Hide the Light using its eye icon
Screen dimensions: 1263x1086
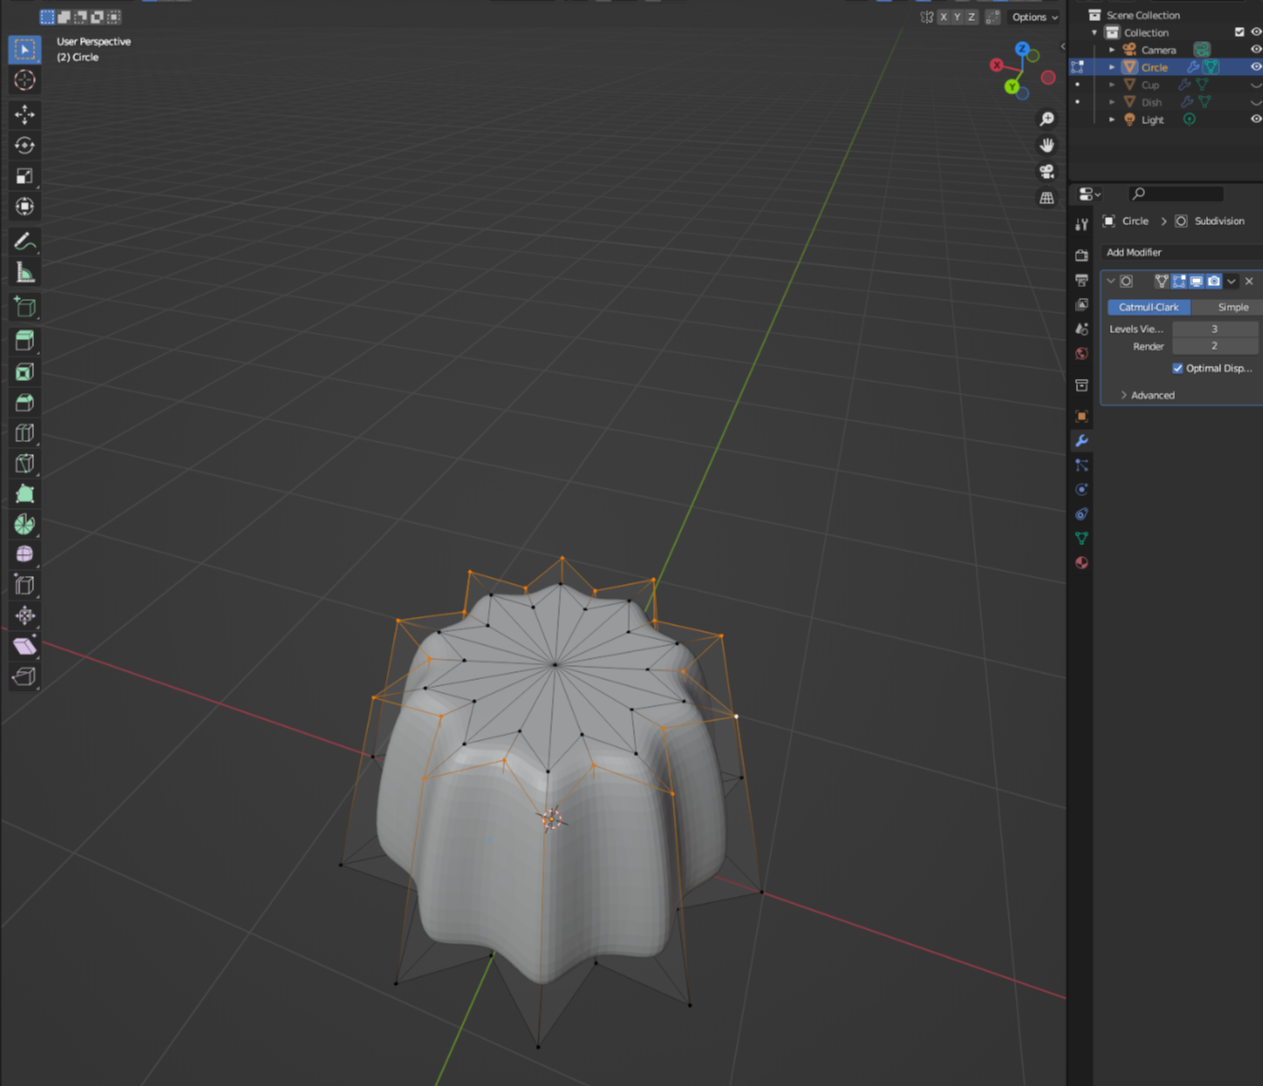(1256, 119)
